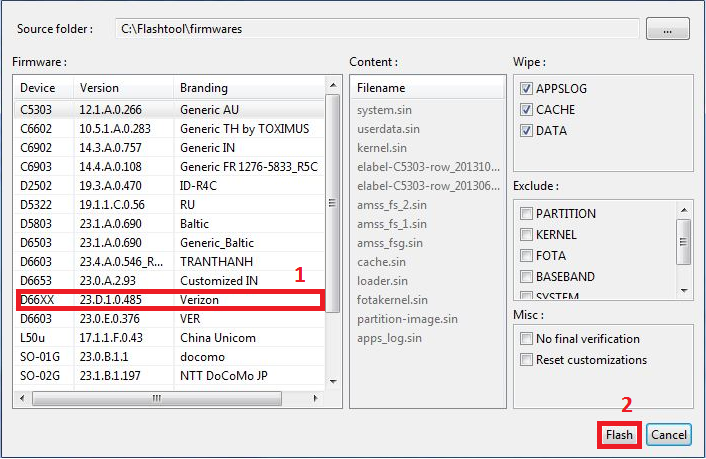The height and width of the screenshot is (459, 706).
Task: Click the Branding column header
Action: pos(250,88)
